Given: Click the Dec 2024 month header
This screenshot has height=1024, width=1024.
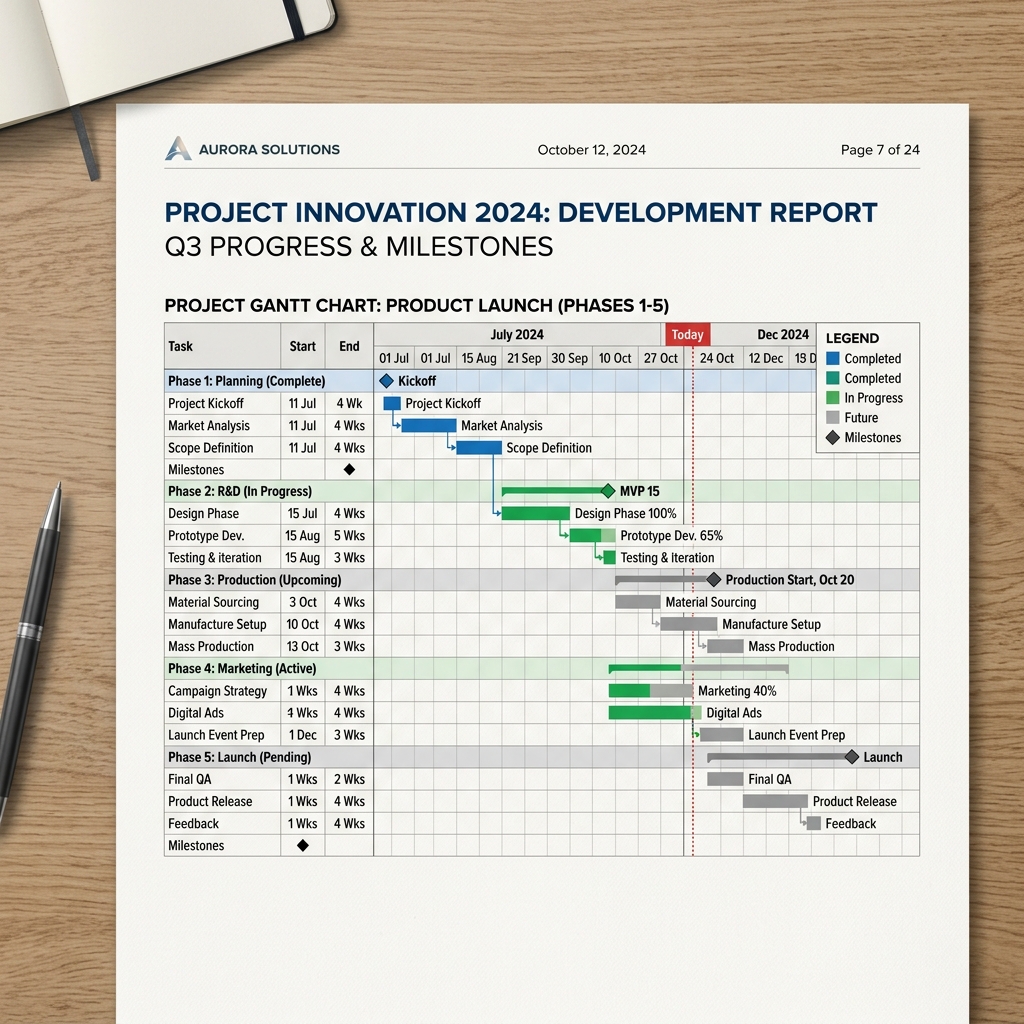Looking at the screenshot, I should tap(783, 334).
